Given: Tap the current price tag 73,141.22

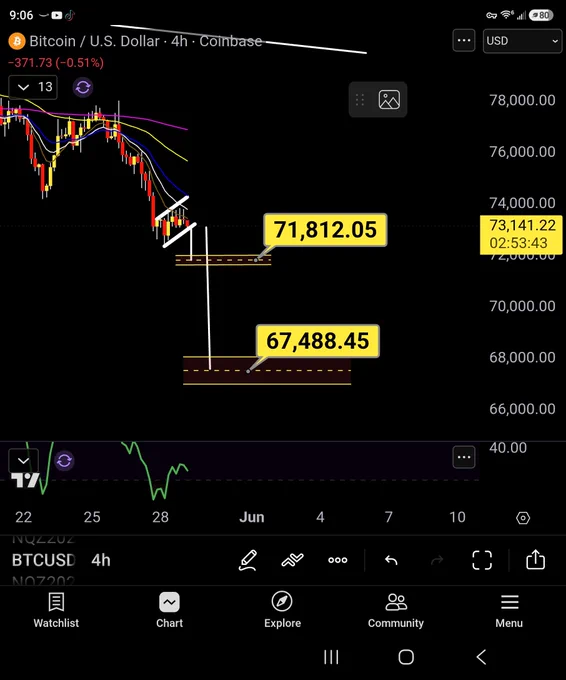Looking at the screenshot, I should pyautogui.click(x=522, y=234).
